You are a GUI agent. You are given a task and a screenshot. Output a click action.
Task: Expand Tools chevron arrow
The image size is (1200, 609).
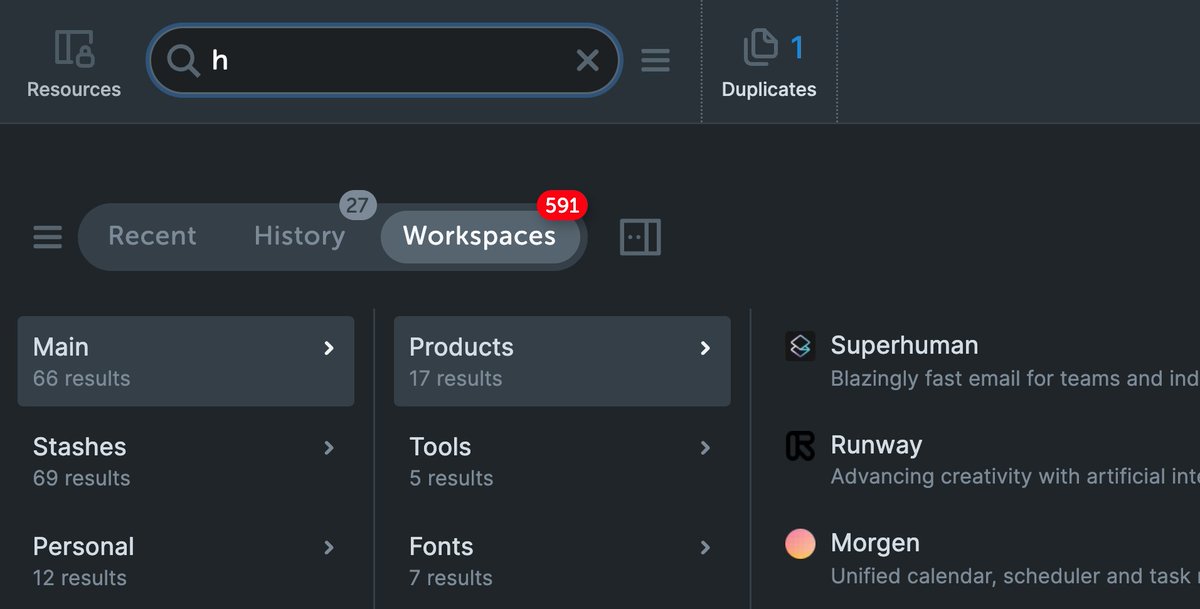pyautogui.click(x=705, y=448)
